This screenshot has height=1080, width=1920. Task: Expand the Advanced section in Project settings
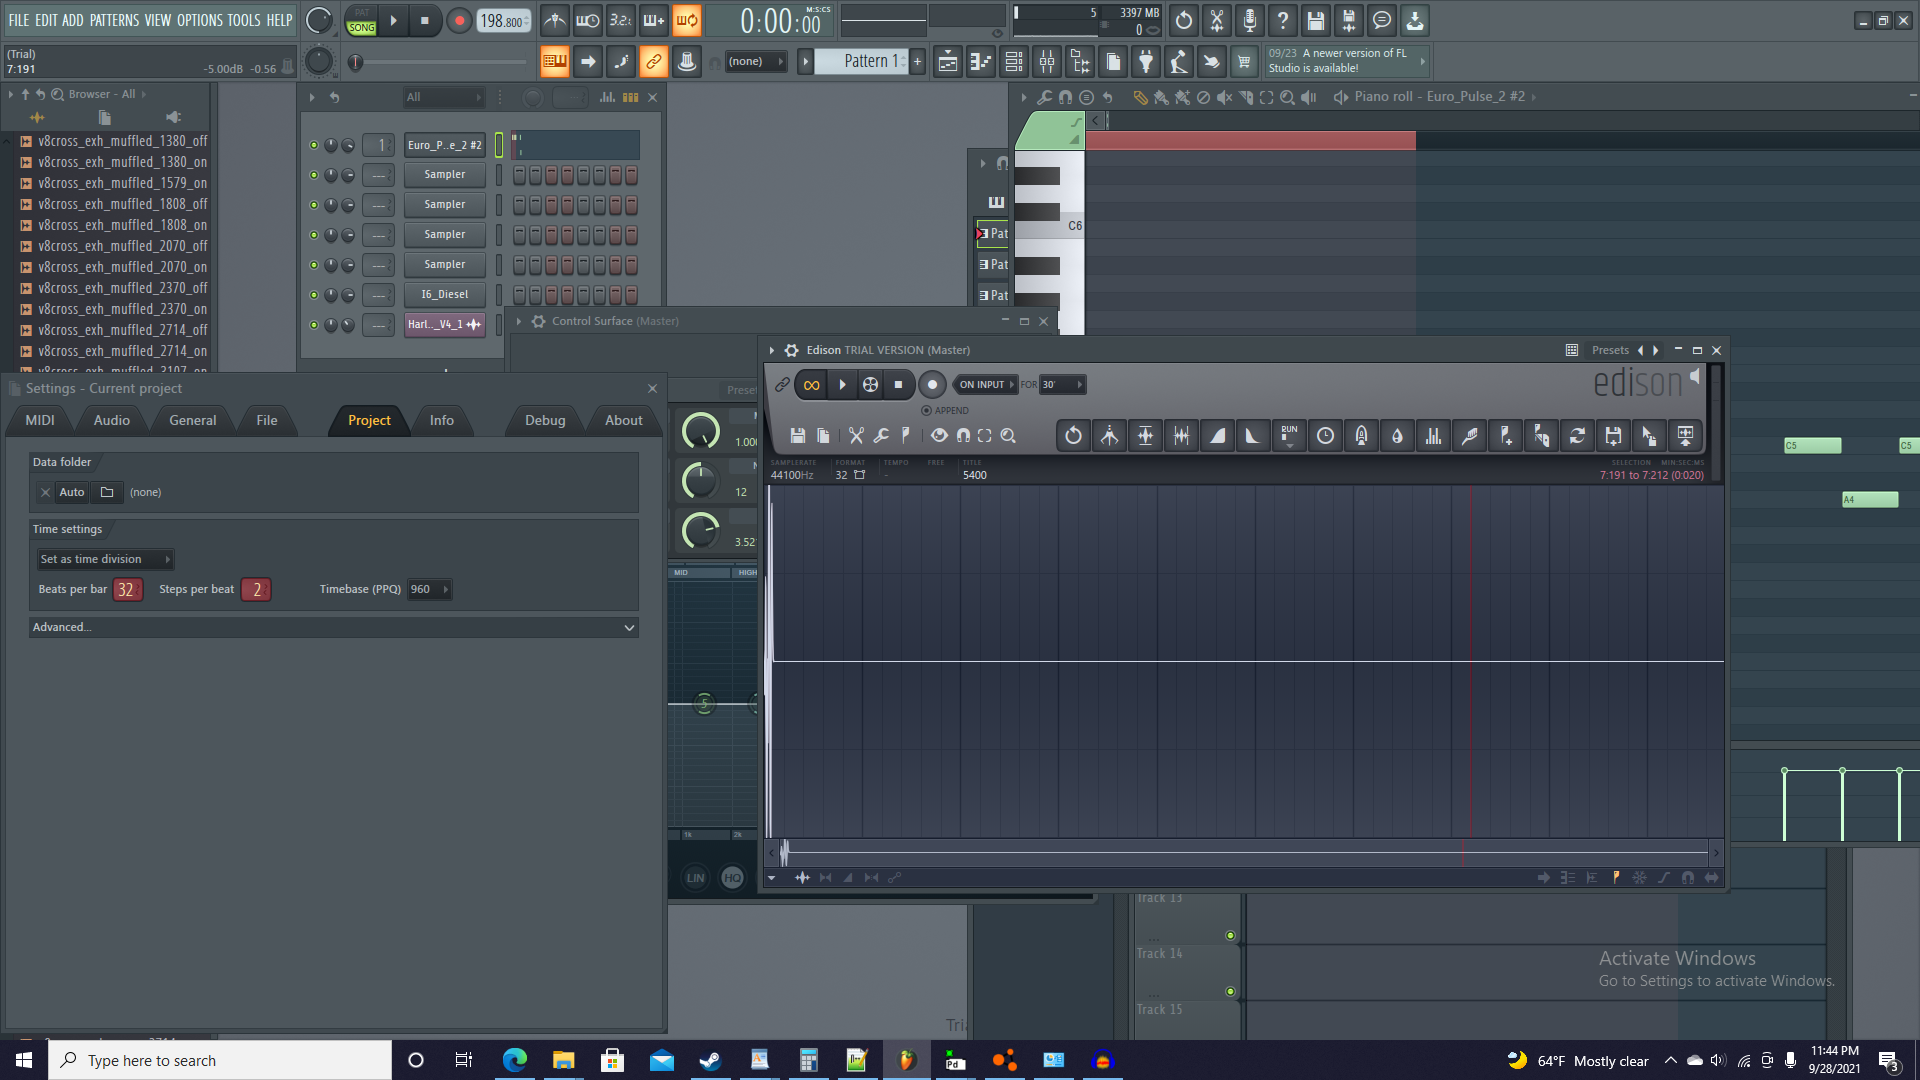click(333, 628)
